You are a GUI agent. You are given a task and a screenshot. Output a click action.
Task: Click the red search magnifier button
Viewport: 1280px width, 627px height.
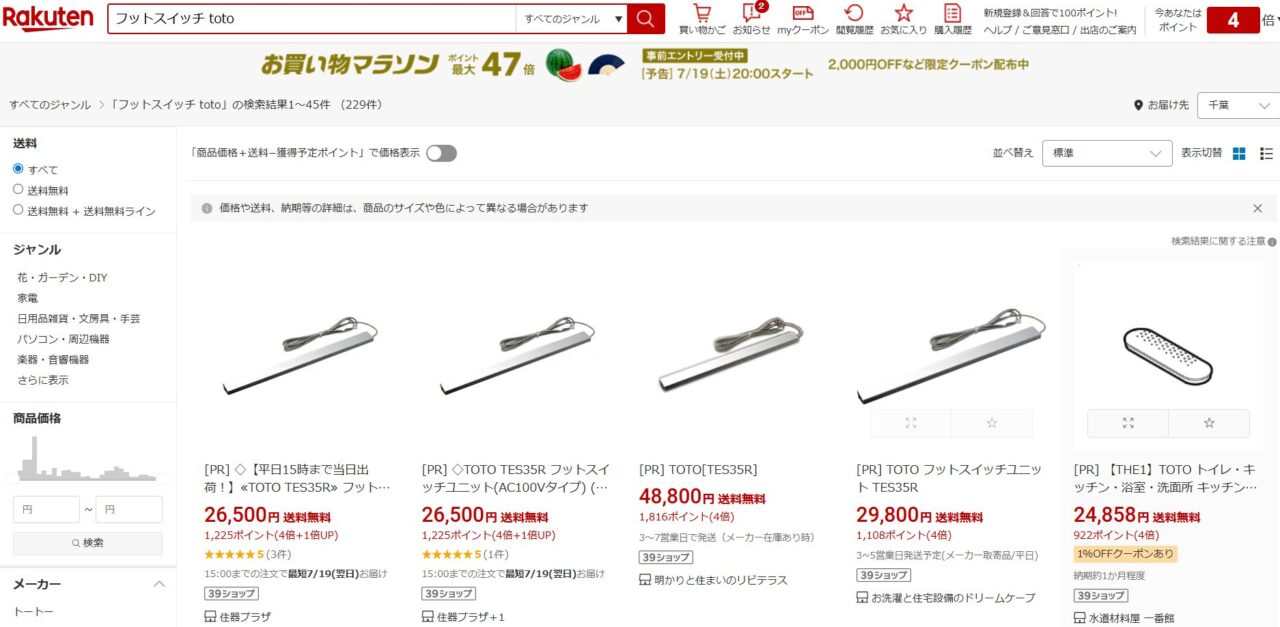coord(646,18)
